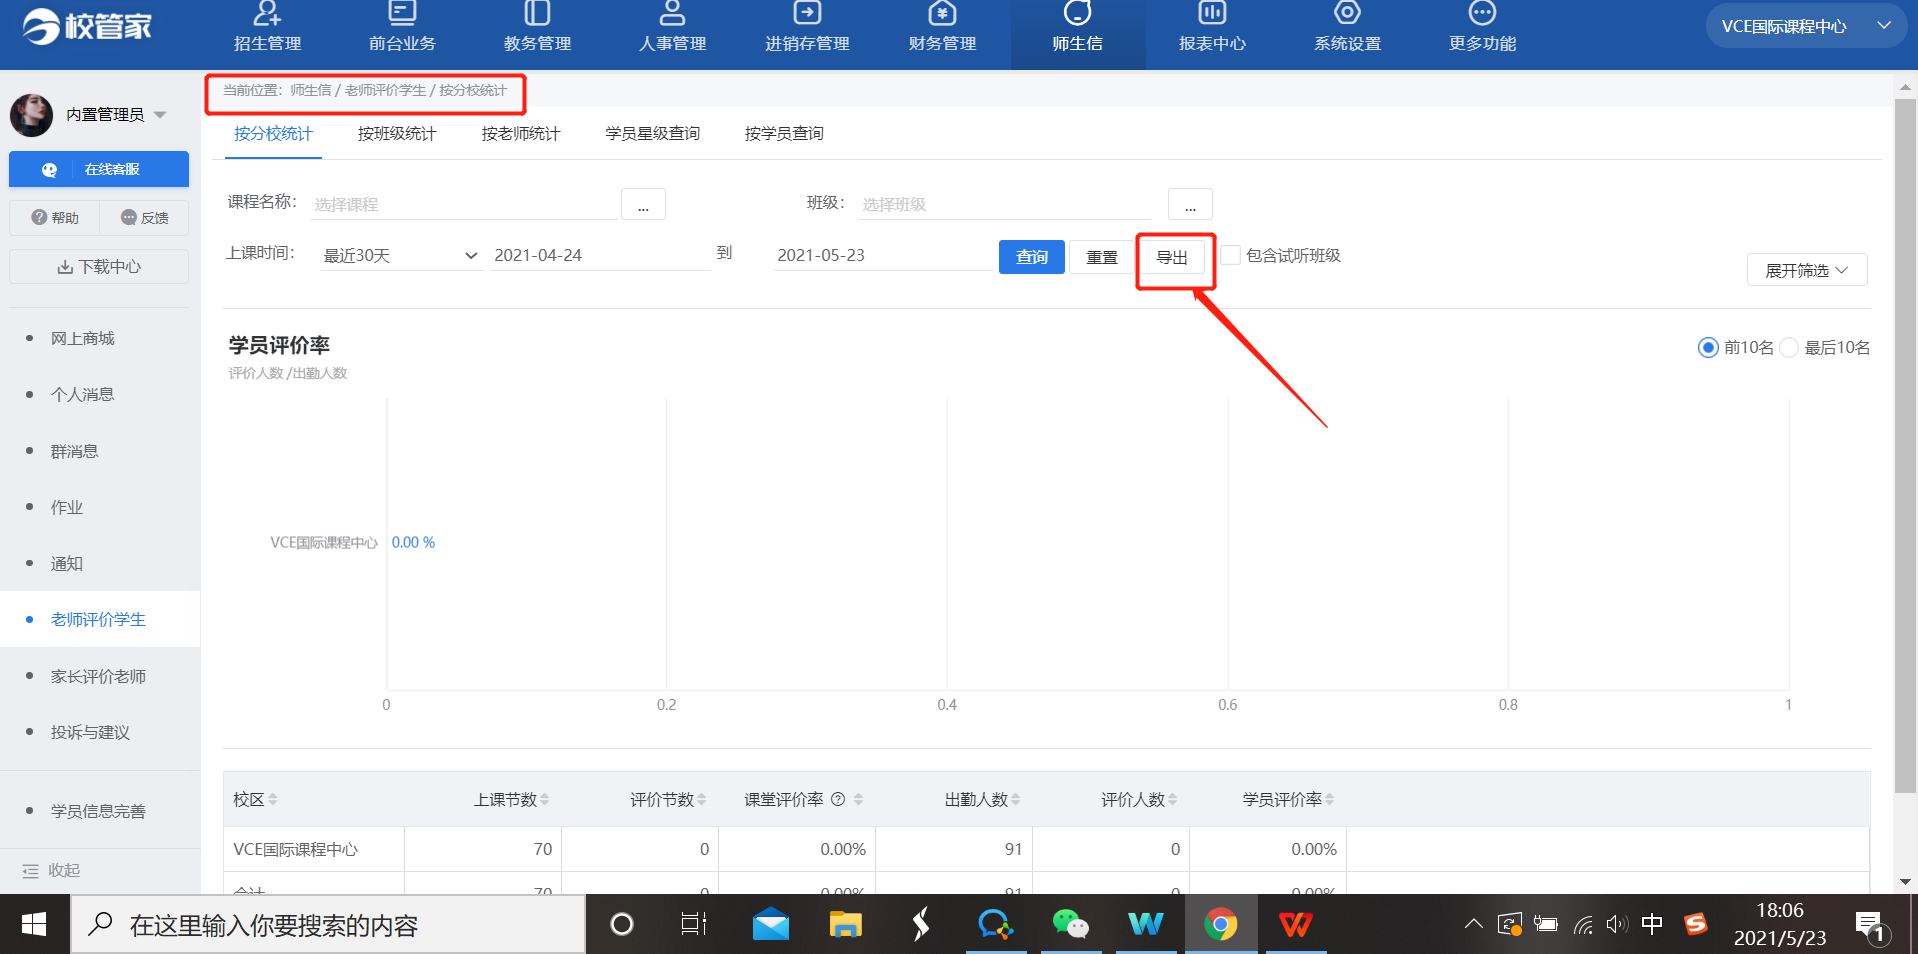
Task: Click end date field 2021-05-23
Action: coord(883,255)
